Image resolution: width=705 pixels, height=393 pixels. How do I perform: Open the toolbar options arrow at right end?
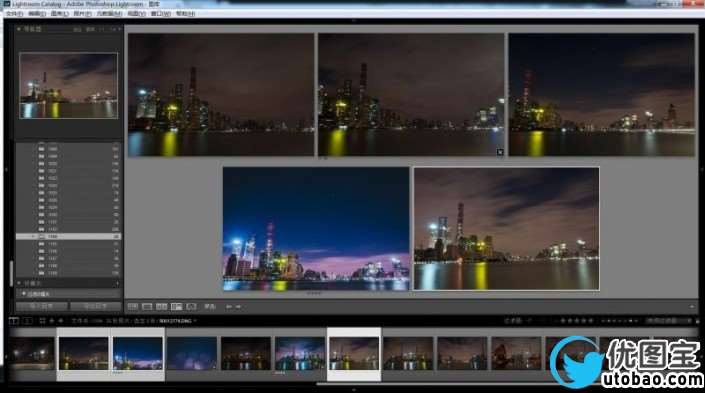tap(692, 307)
